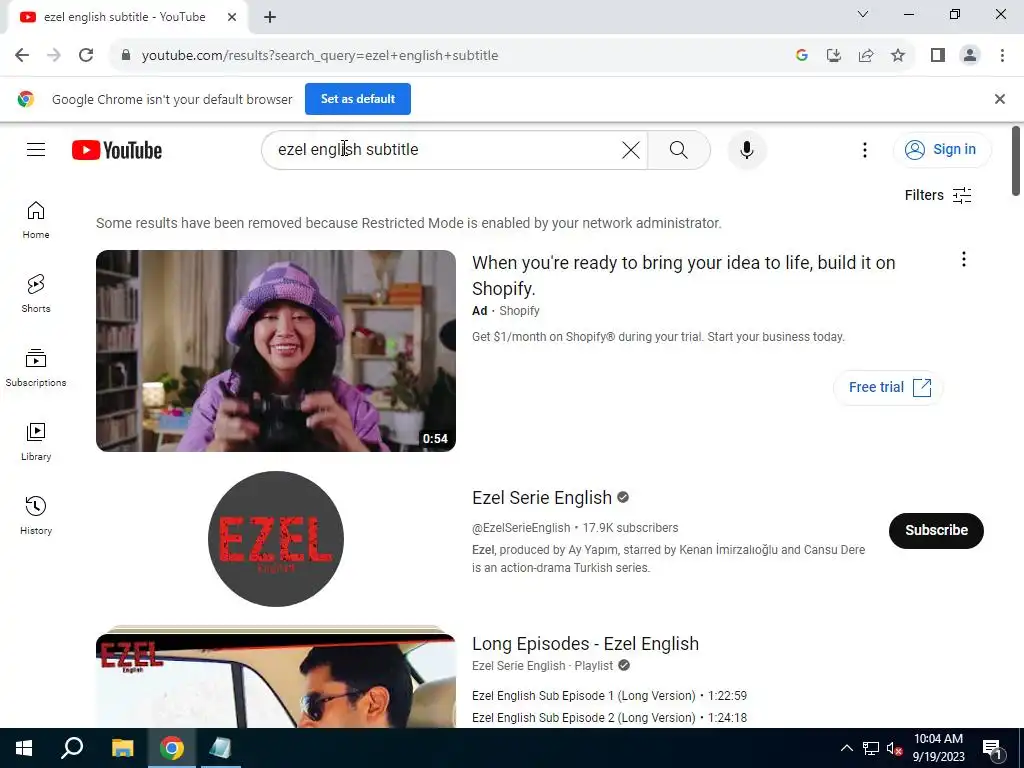The height and width of the screenshot is (768, 1024).
Task: Toggle Chrome side panel
Action: point(938,56)
